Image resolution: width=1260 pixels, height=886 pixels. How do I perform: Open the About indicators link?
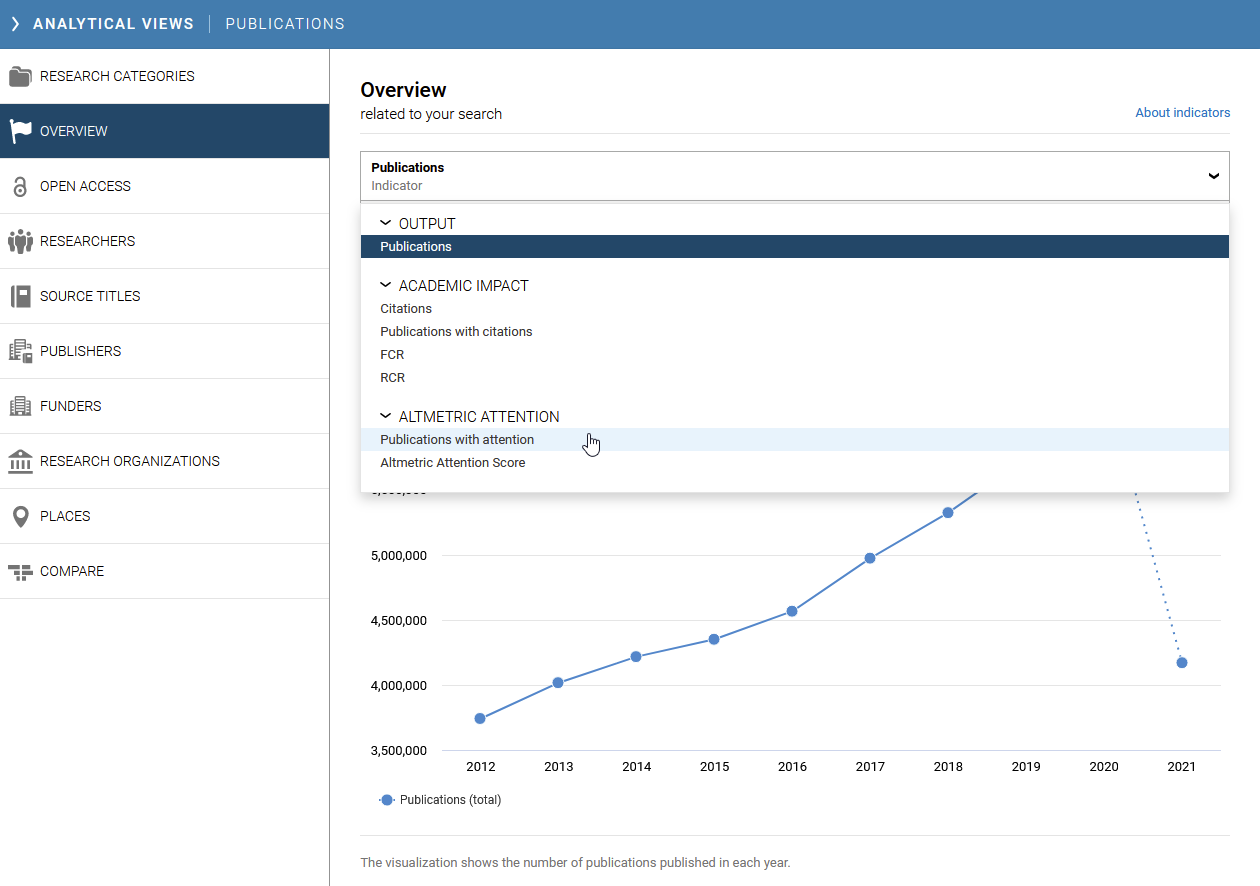tap(1182, 113)
